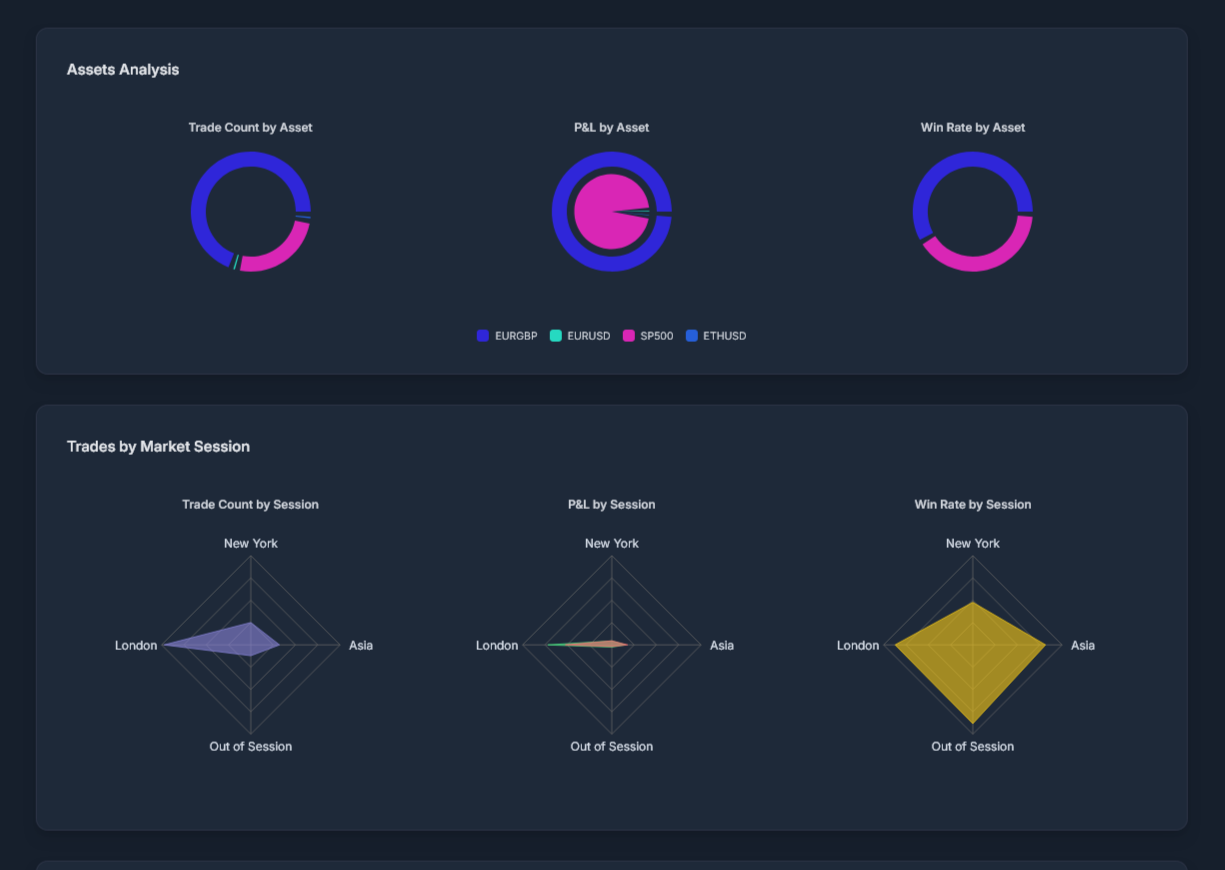Click London label on P&L radar
The width and height of the screenshot is (1225, 870).
[x=497, y=645]
